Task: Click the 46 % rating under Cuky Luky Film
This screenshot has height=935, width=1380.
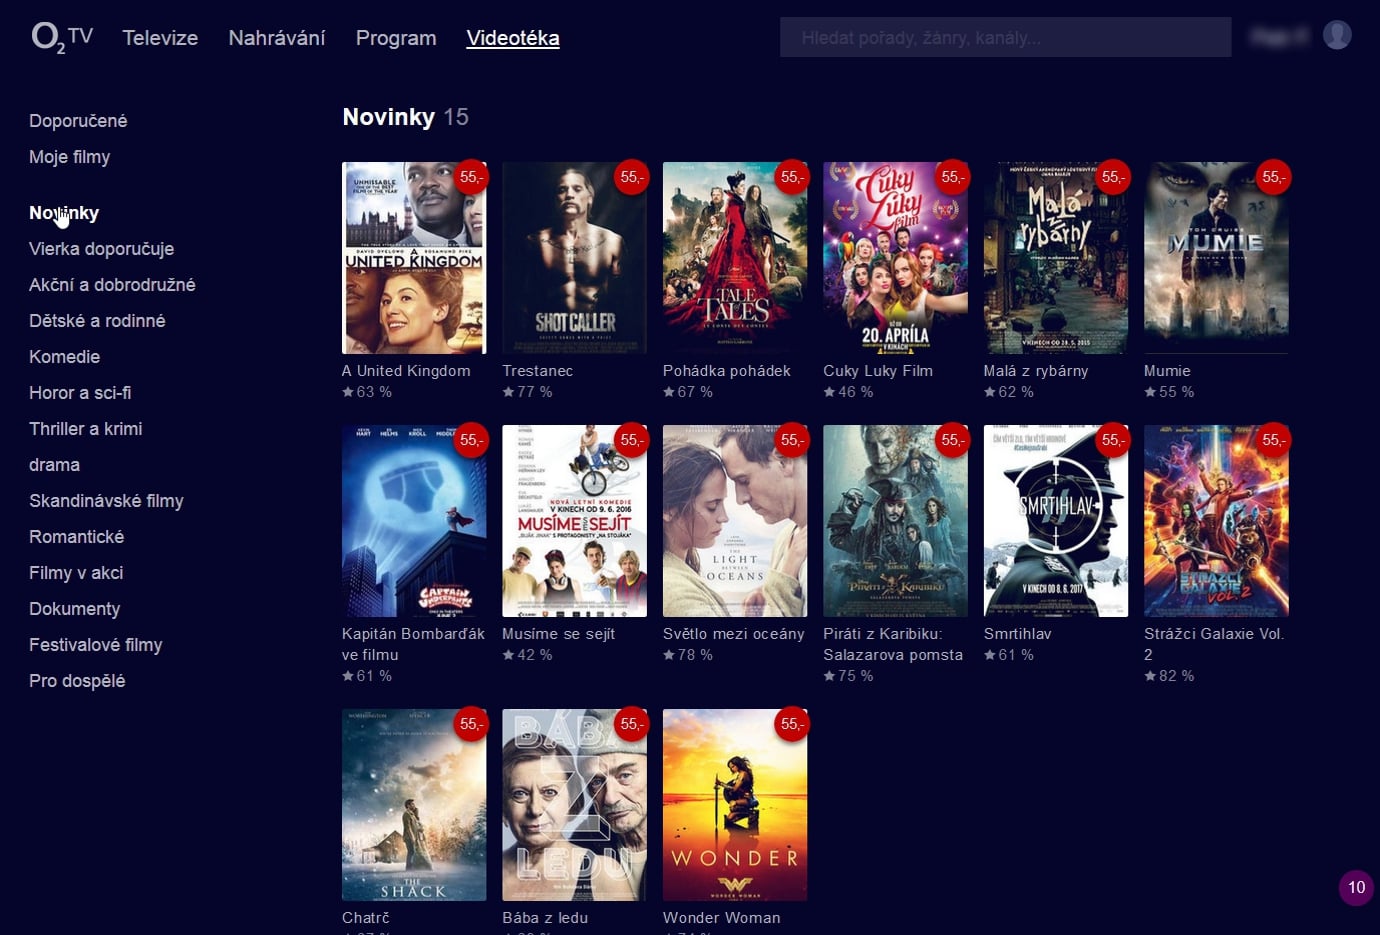Action: (848, 392)
